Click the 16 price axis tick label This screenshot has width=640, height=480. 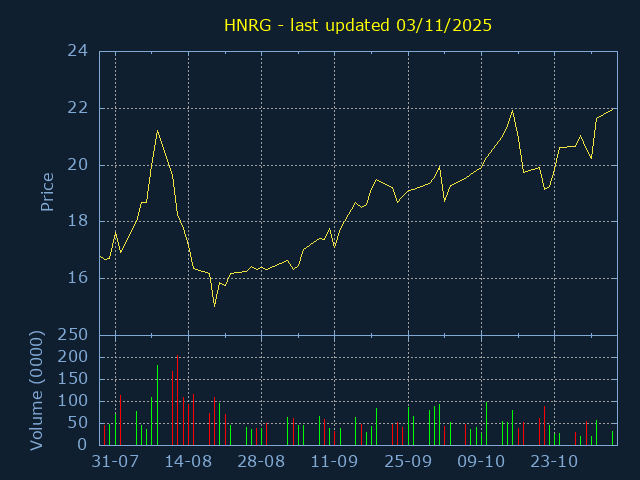[x=77, y=278]
